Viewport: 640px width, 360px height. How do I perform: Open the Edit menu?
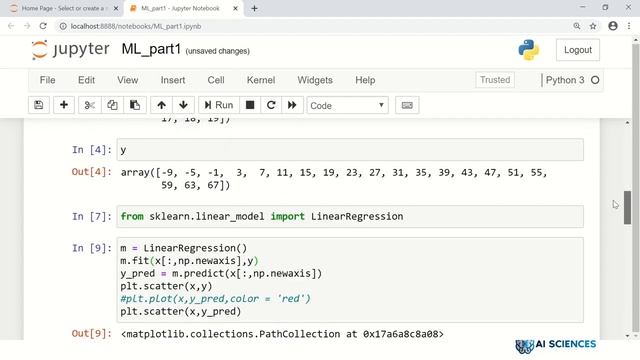click(87, 80)
